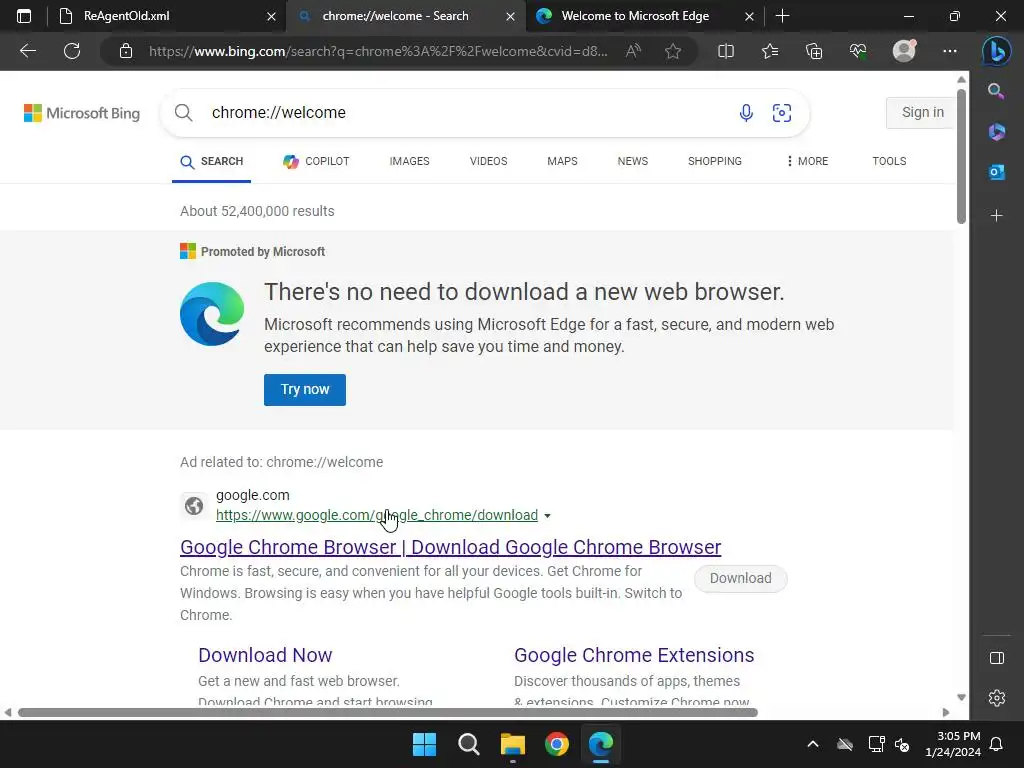Open the Favorites list
This screenshot has width=1024, height=768.
click(x=770, y=51)
